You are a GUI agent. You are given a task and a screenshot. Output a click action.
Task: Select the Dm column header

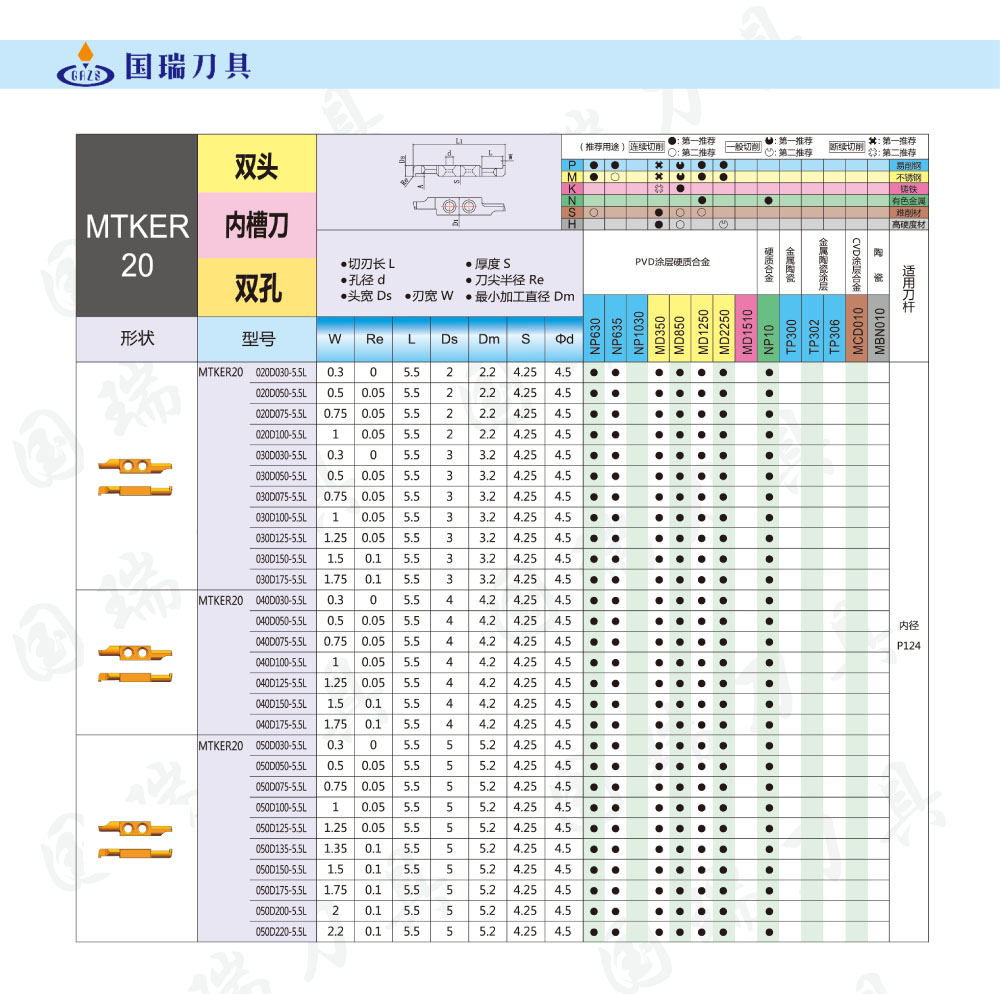[488, 339]
